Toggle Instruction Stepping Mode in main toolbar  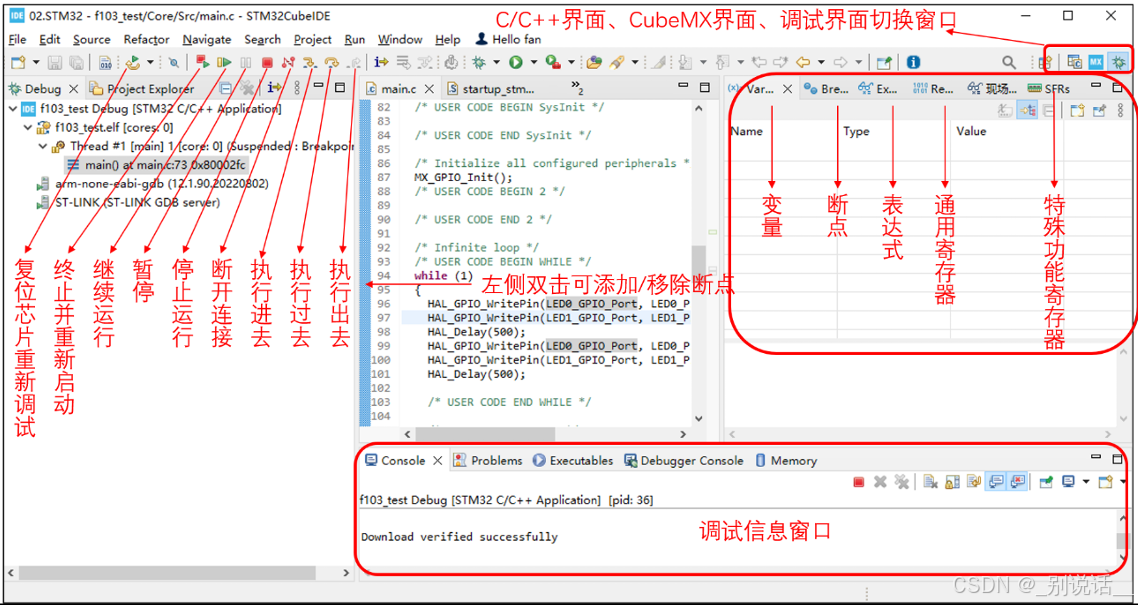pos(382,62)
